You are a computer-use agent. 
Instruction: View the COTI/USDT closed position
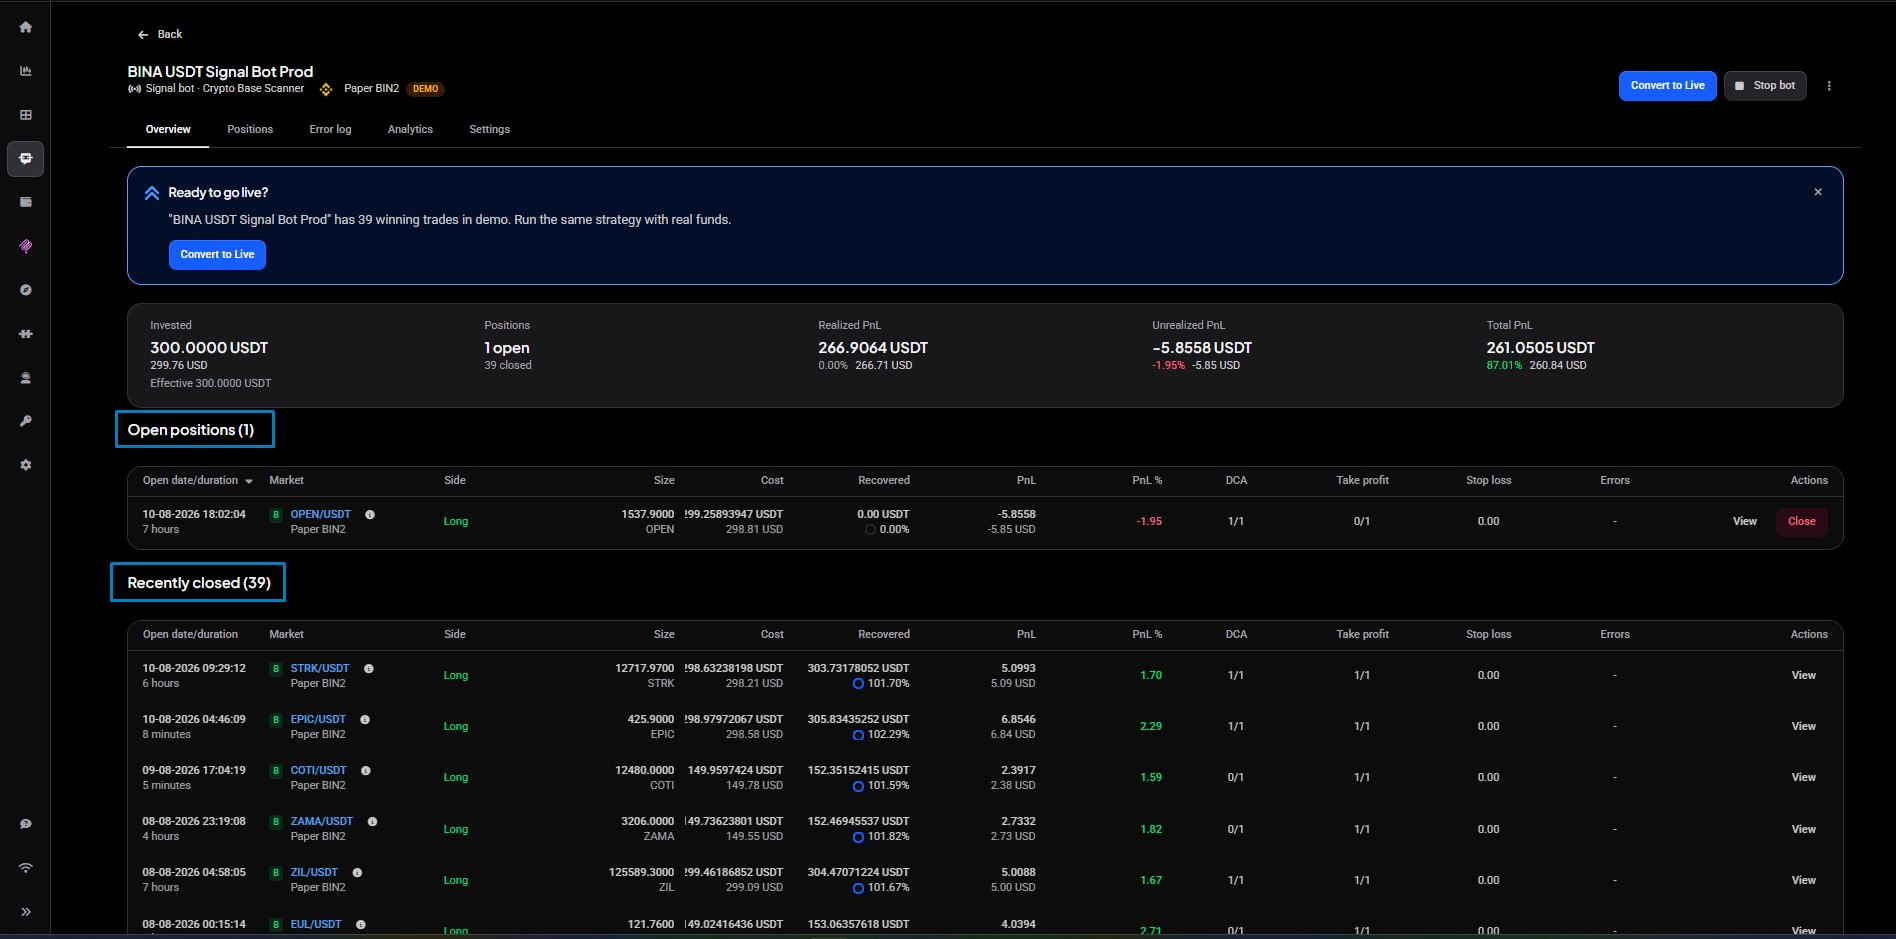[1803, 778]
